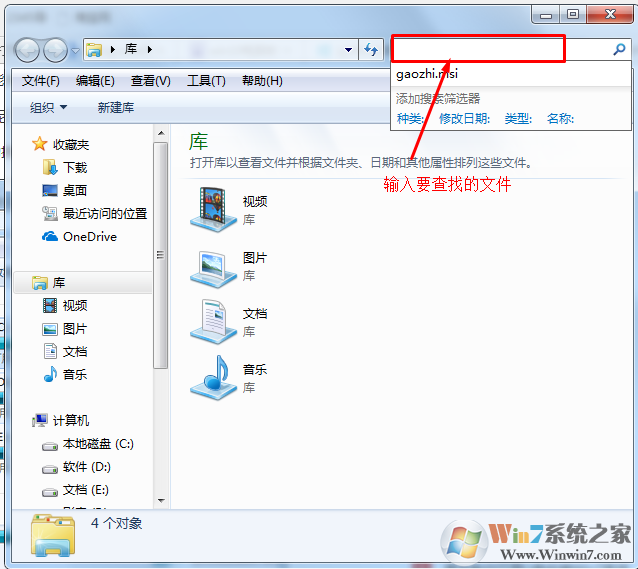The height and width of the screenshot is (569, 638).
Task: Click inside the search input box
Action: (502, 49)
